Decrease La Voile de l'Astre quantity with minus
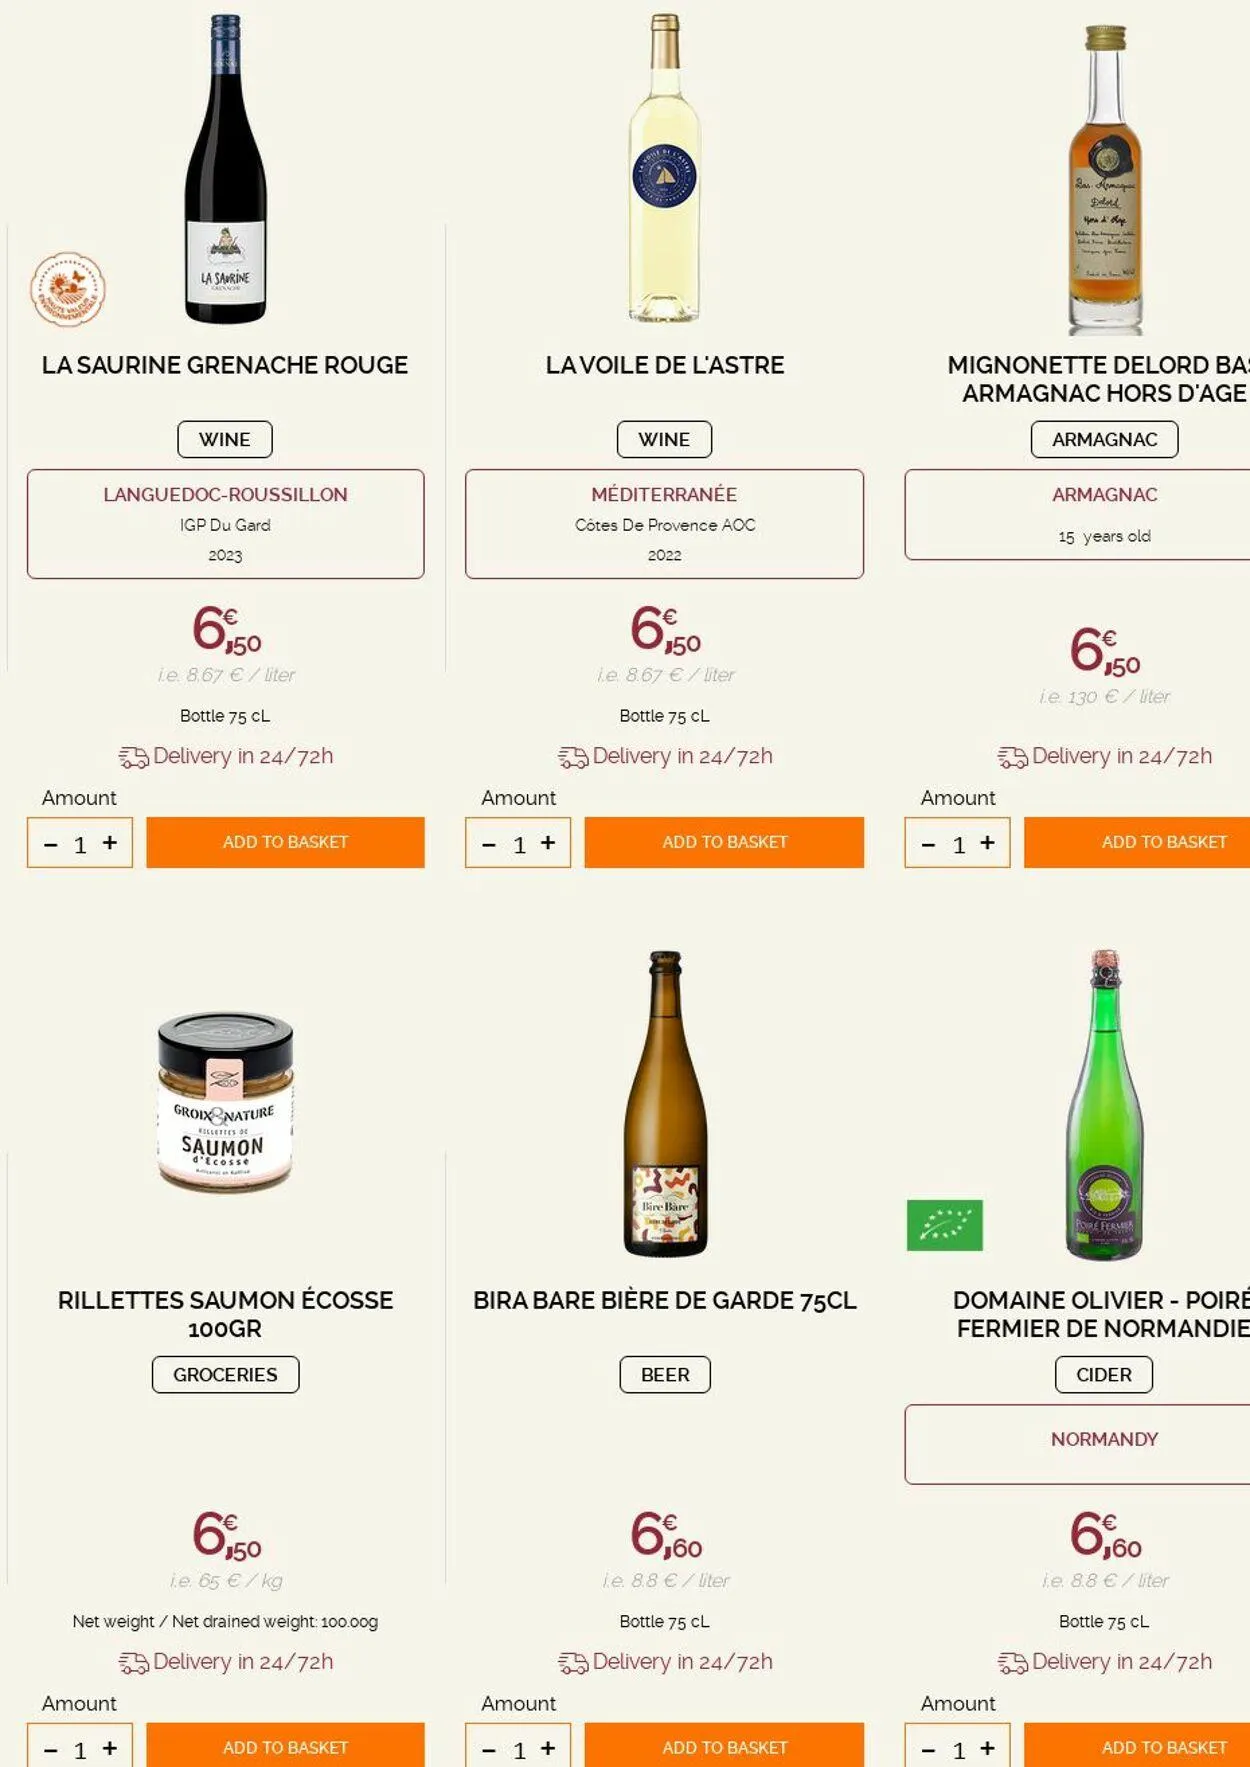The width and height of the screenshot is (1250, 1767). (x=489, y=845)
